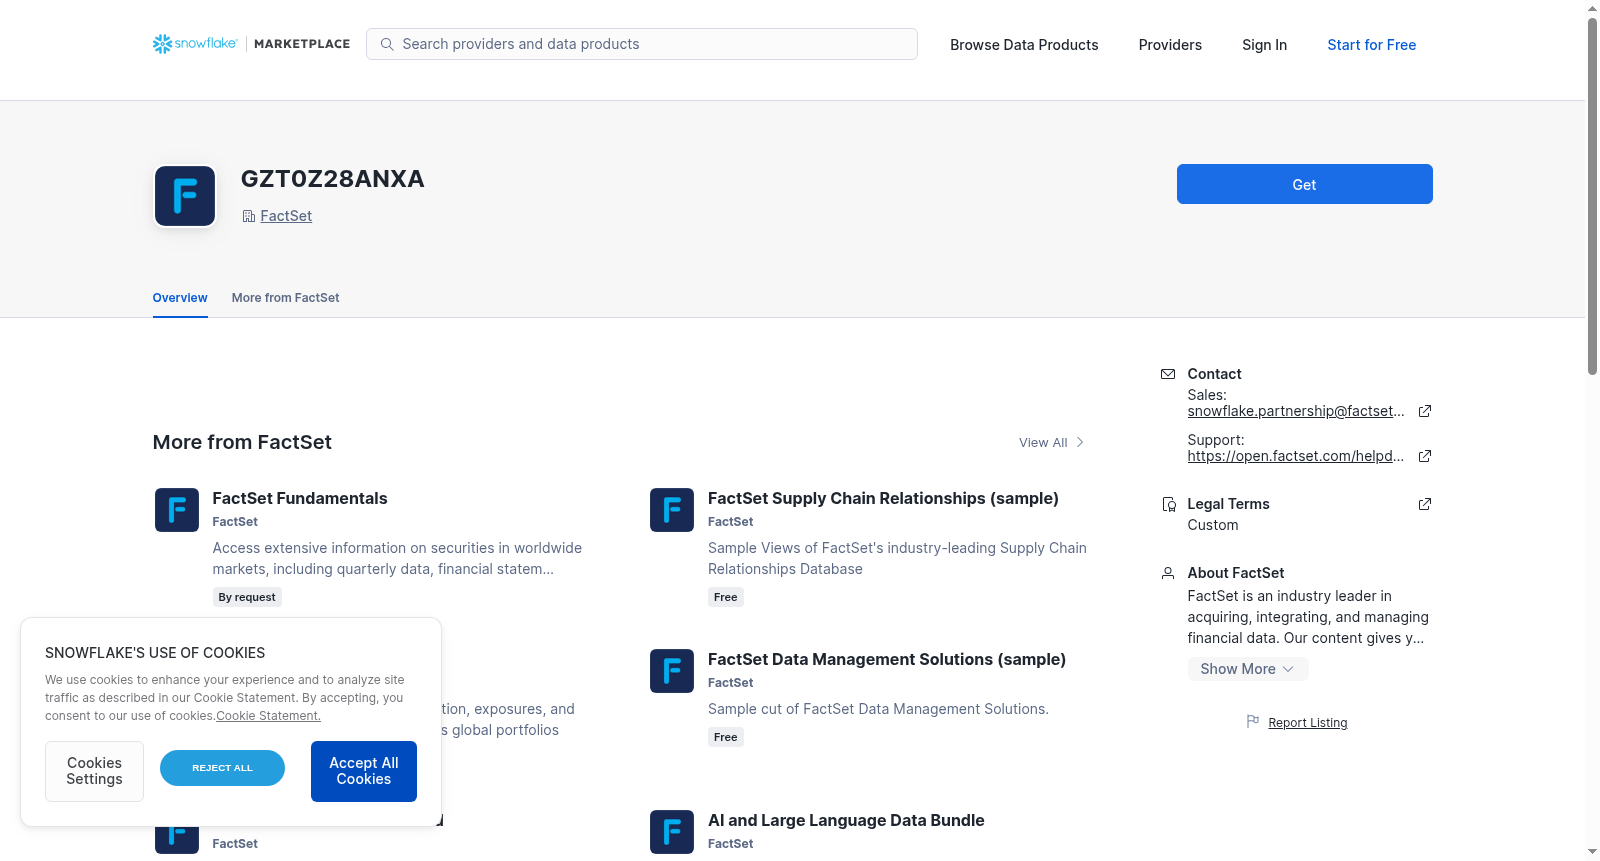This screenshot has width=1600, height=861.
Task: Switch to the More from FactSet tab
Action: (286, 298)
